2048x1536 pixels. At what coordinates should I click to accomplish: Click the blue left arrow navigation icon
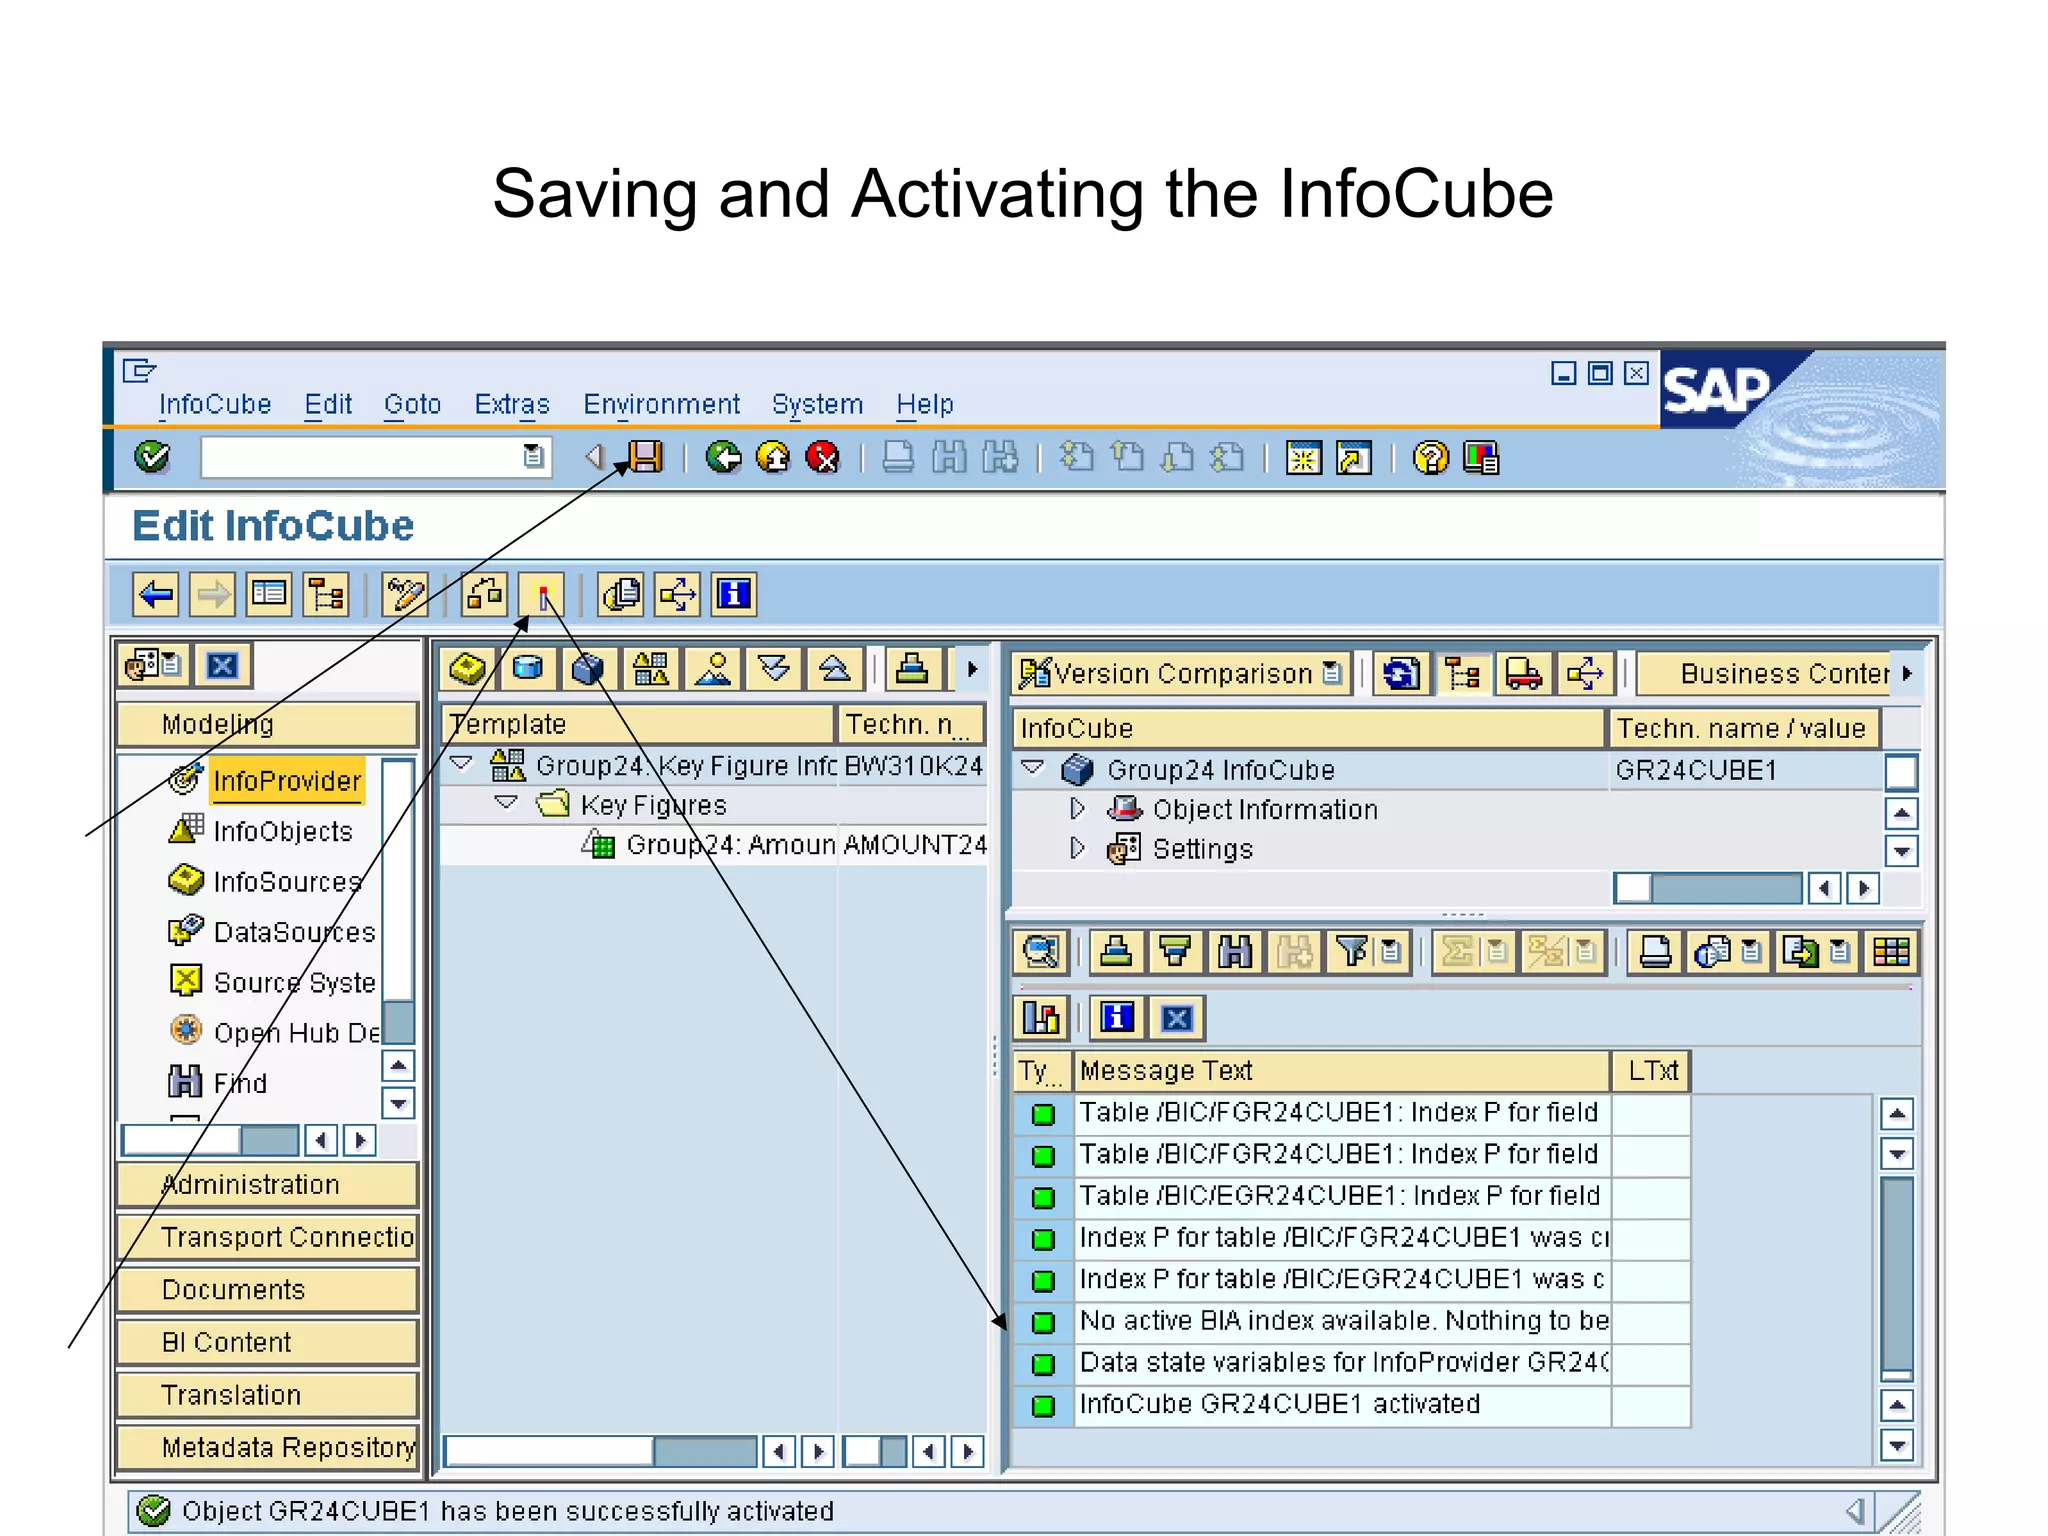(x=156, y=595)
